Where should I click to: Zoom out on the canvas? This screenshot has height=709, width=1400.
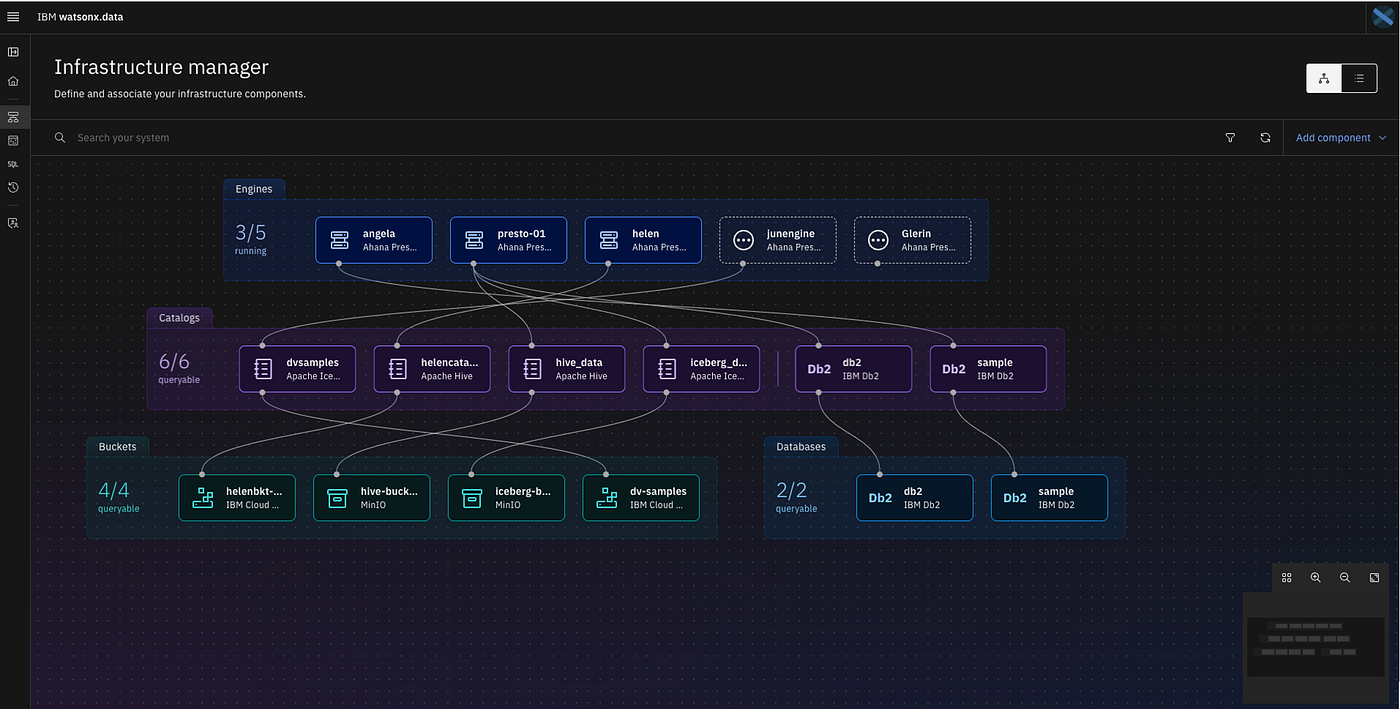point(1345,578)
